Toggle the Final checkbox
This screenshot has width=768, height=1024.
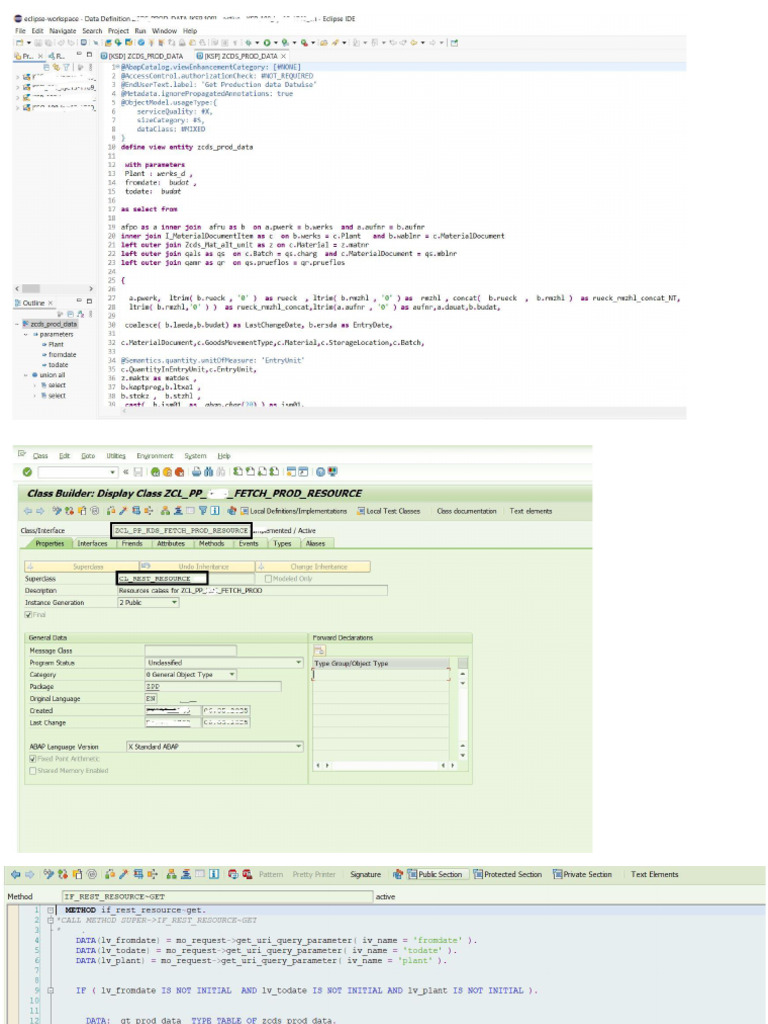pyautogui.click(x=28, y=615)
